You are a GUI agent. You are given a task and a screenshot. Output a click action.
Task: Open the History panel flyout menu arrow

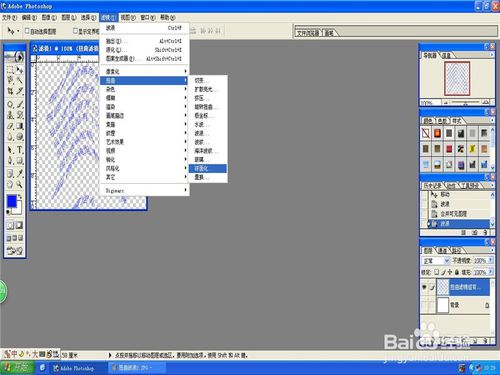[x=492, y=185]
